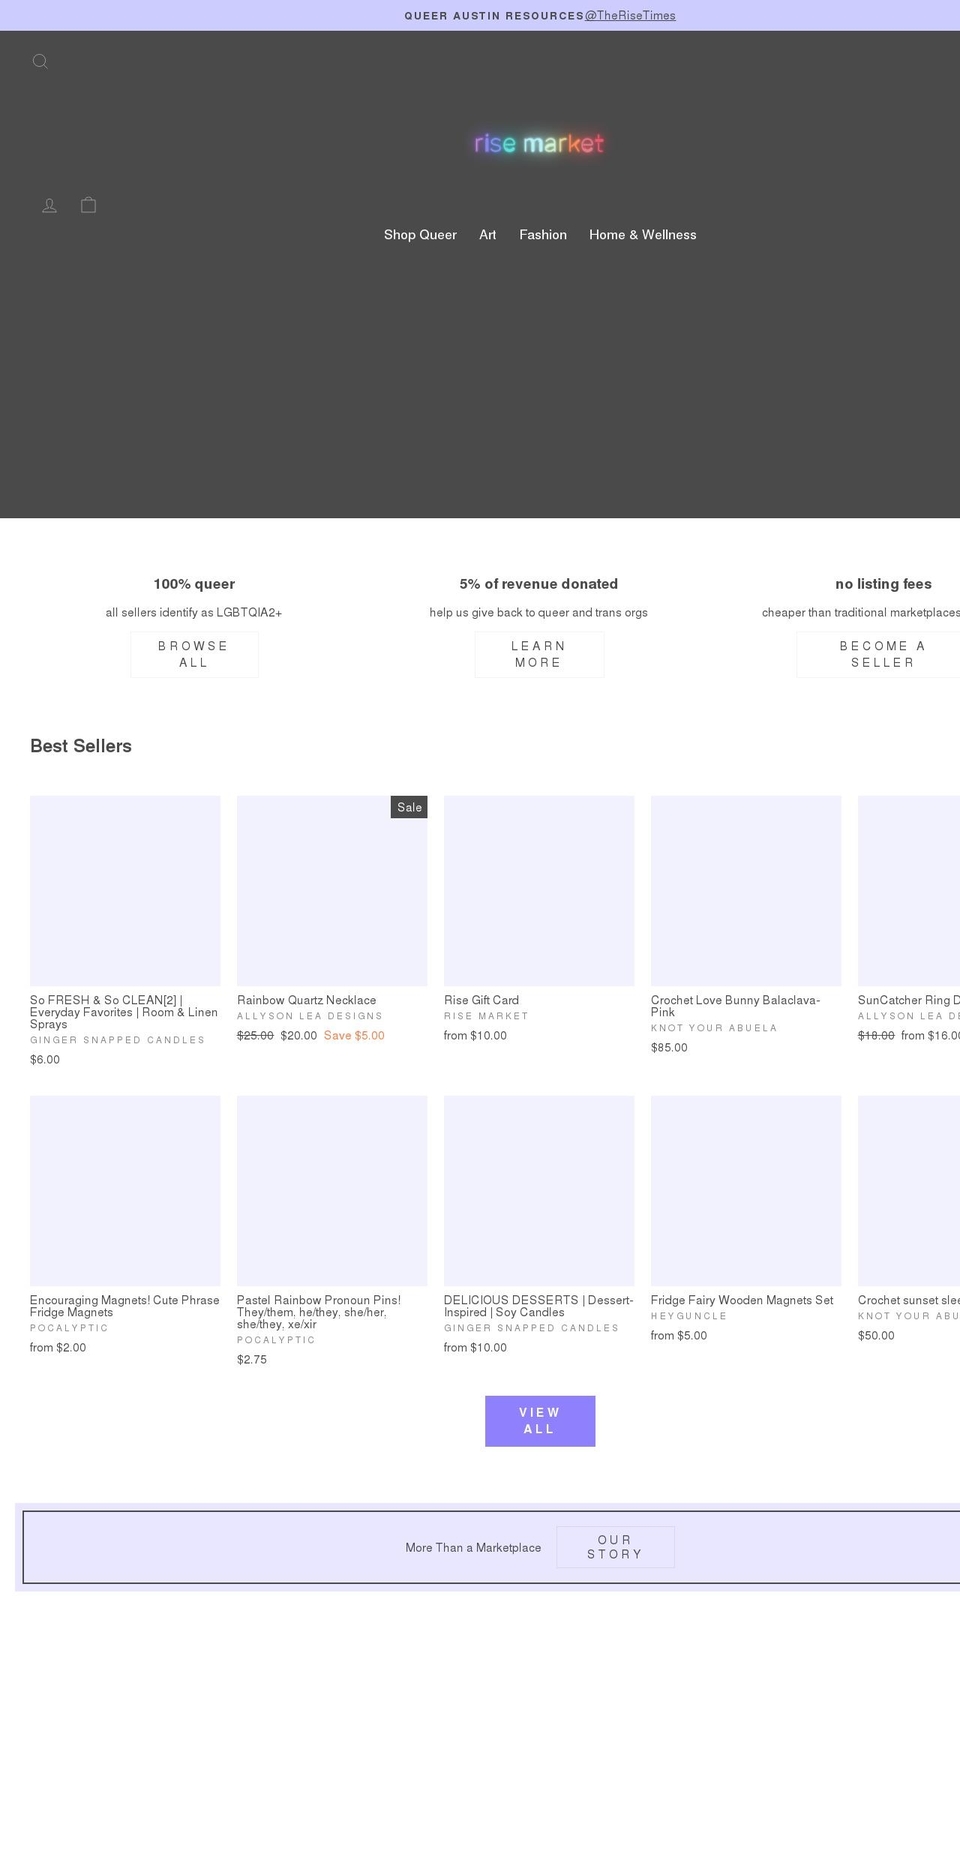The image size is (960, 1875).
Task: Click the no listing fees heading
Action: point(883,584)
